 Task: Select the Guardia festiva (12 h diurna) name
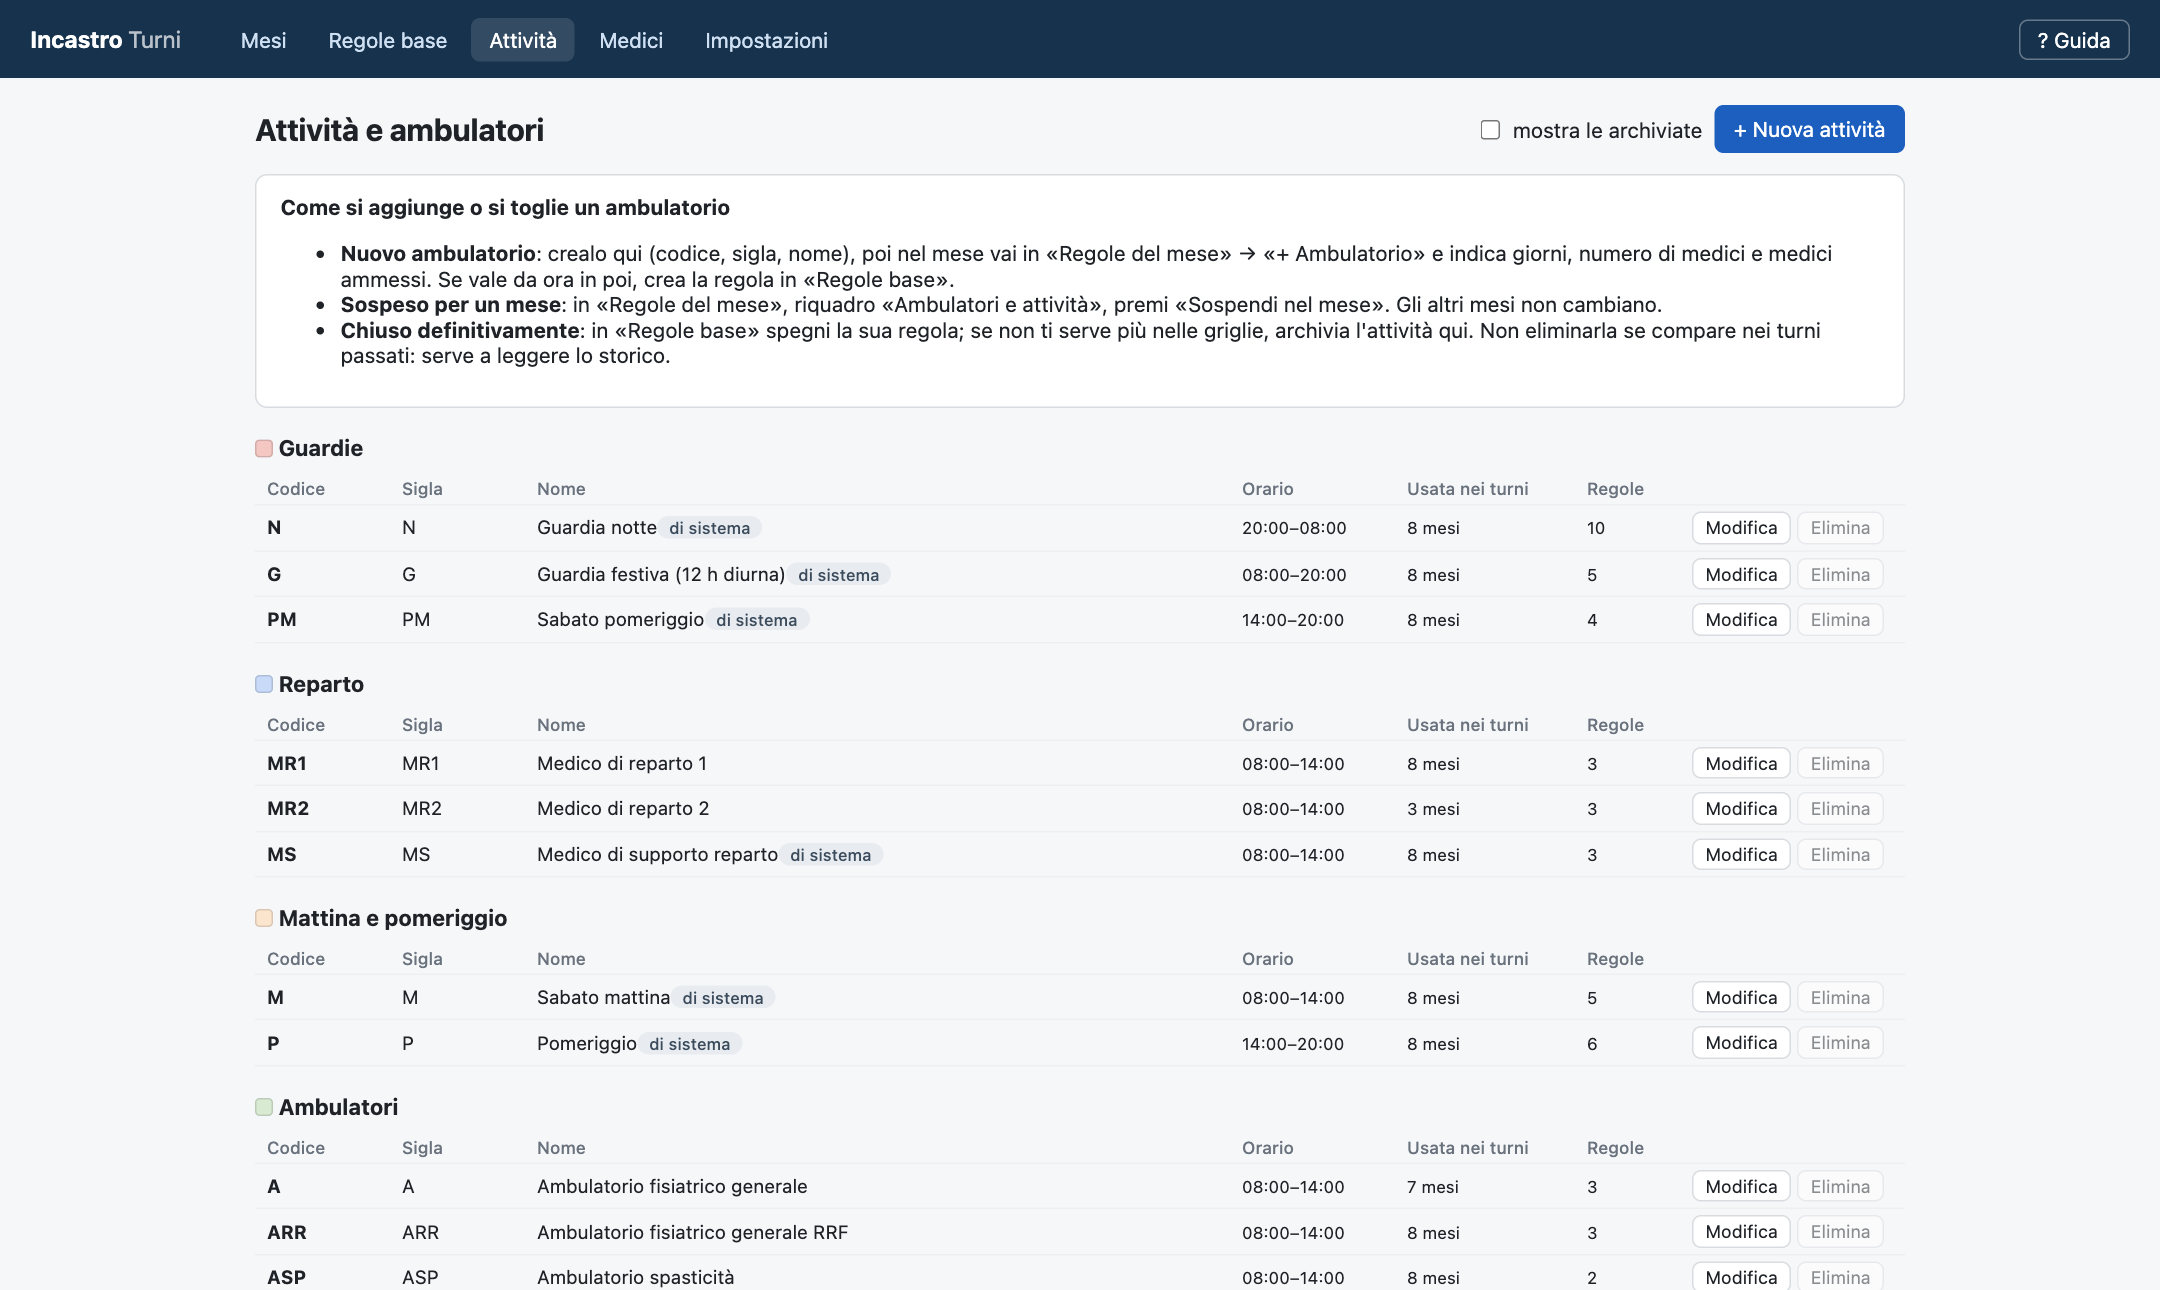tap(661, 574)
